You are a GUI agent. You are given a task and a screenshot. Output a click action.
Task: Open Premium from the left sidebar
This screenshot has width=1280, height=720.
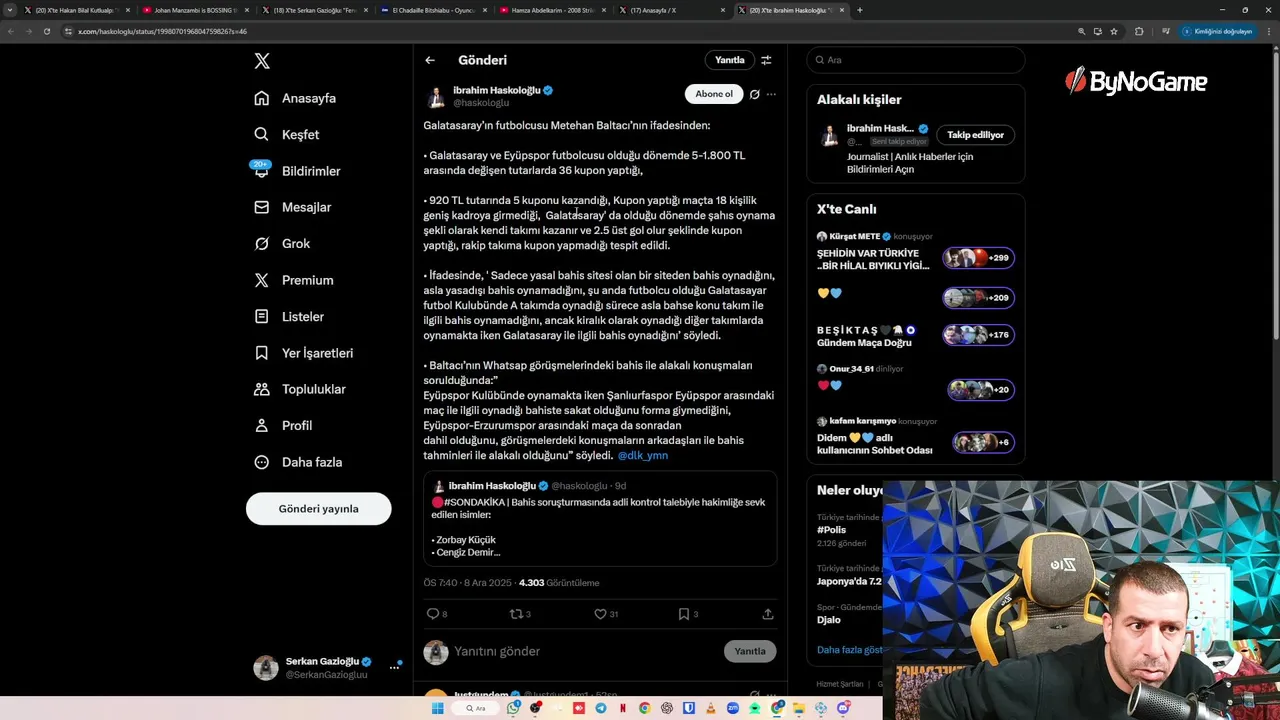coord(294,280)
